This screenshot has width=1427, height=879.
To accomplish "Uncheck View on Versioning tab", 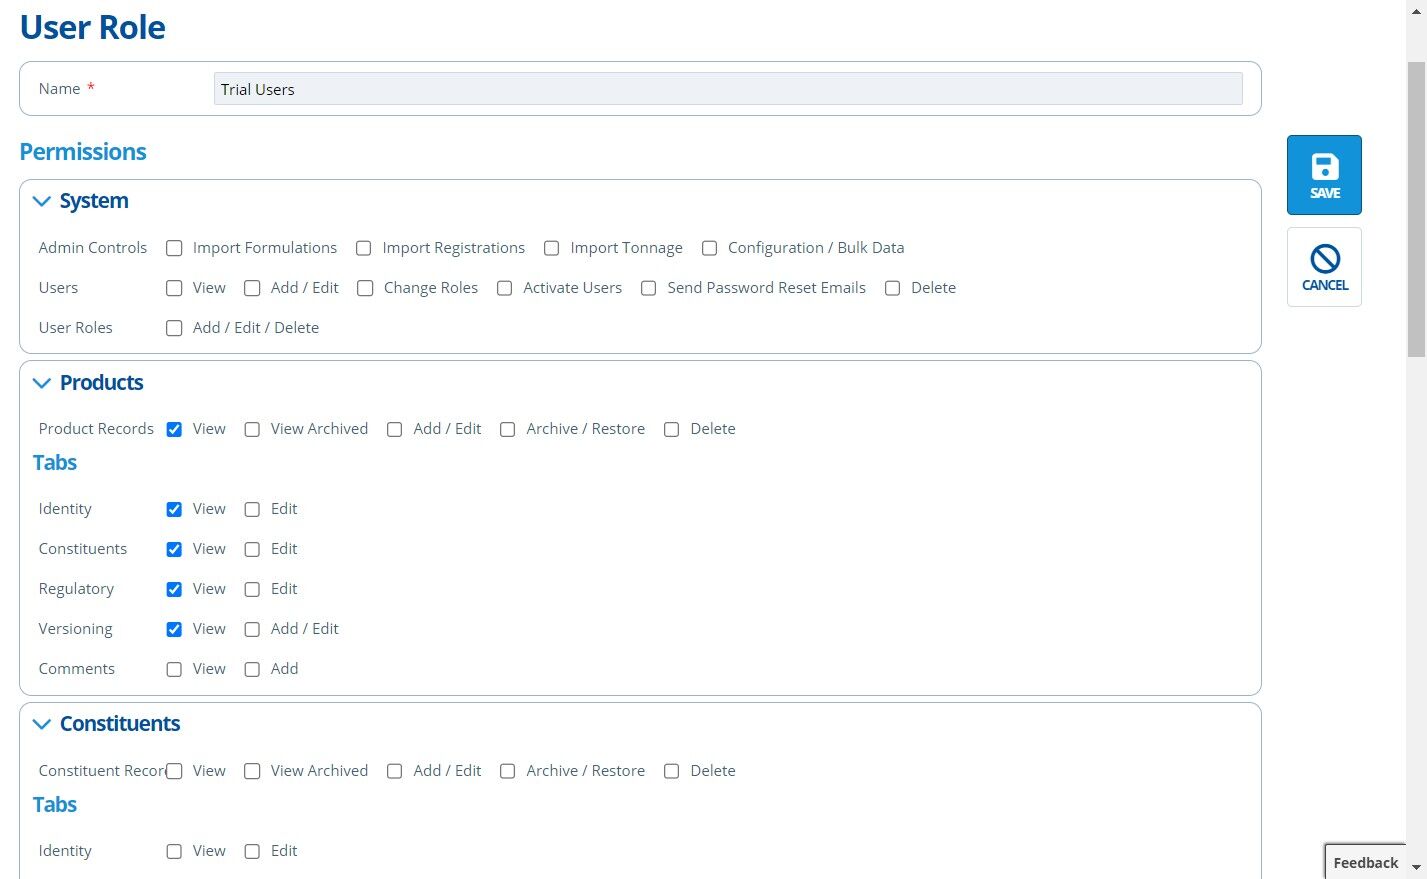I will [174, 629].
